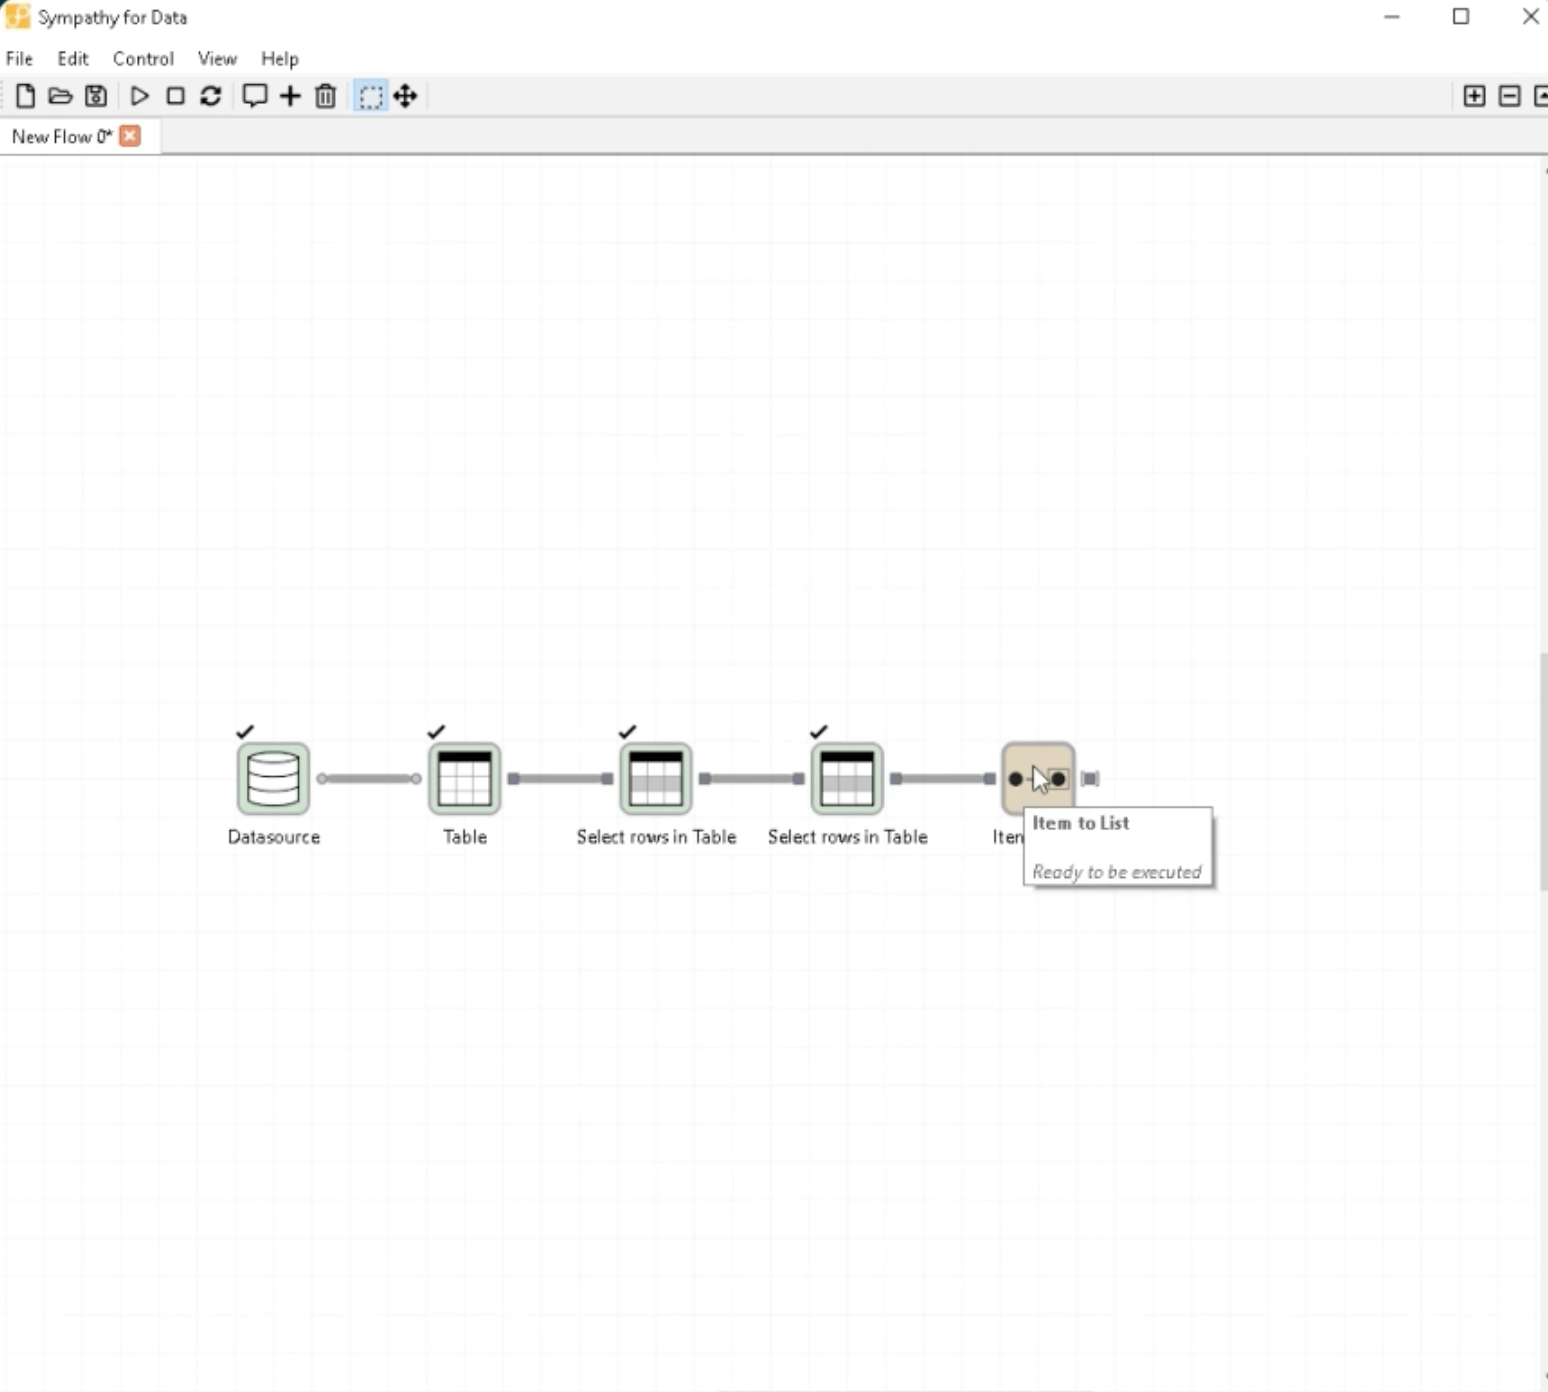The height and width of the screenshot is (1392, 1548).
Task: Minimize the Sympathy for Data window
Action: tap(1392, 17)
